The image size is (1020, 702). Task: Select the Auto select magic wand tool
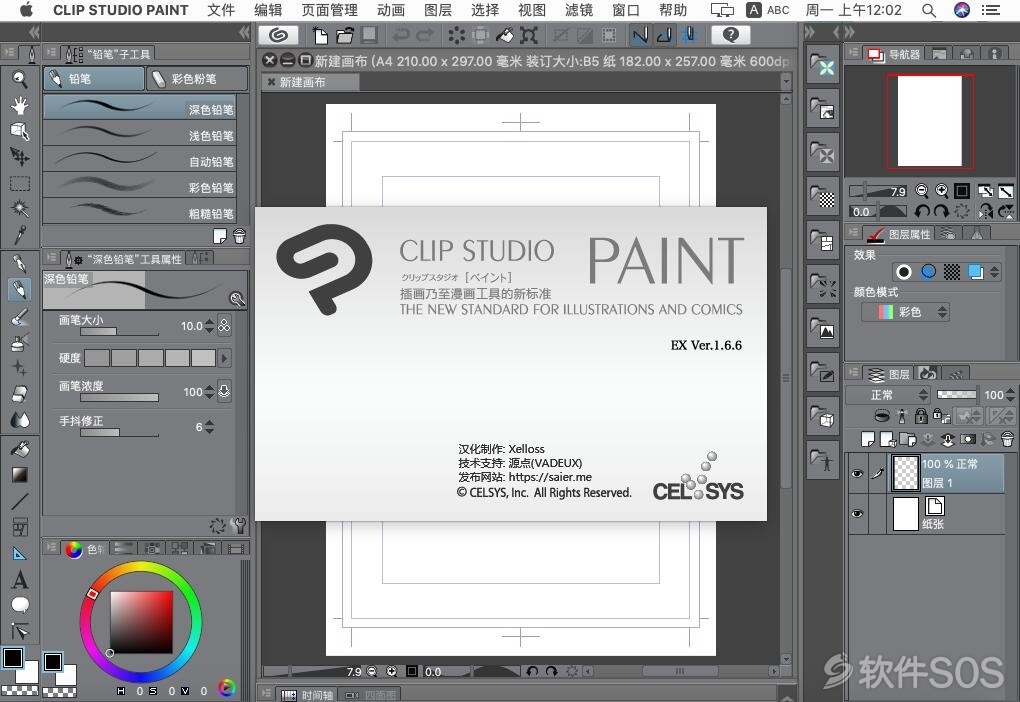20,209
